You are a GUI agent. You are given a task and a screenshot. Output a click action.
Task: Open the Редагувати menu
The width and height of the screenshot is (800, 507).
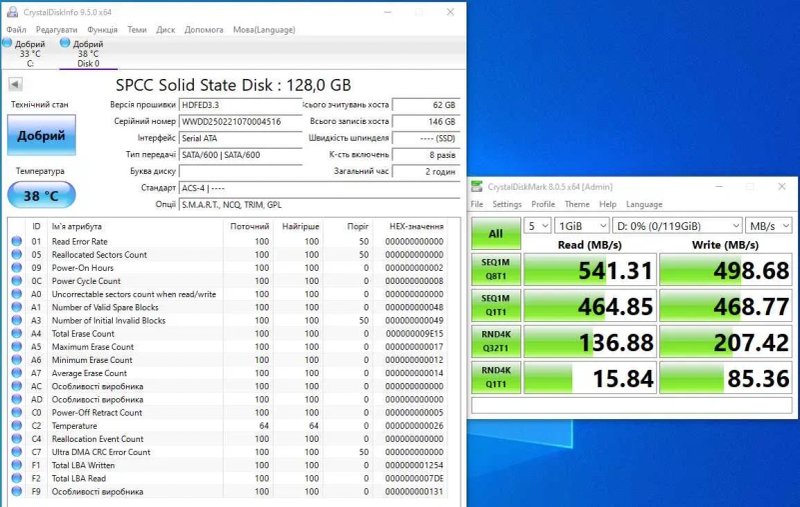[x=57, y=30]
